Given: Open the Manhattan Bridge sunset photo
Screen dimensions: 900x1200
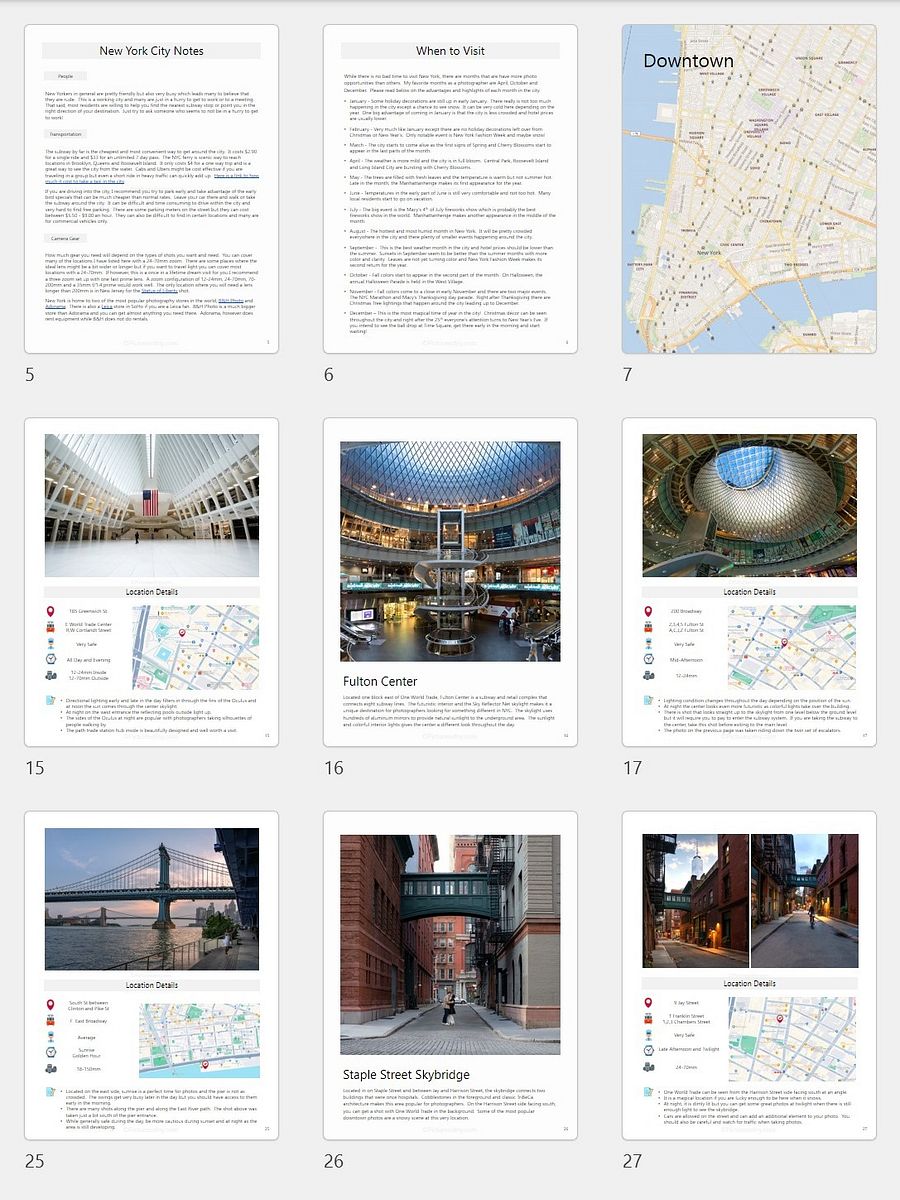Looking at the screenshot, I should pyautogui.click(x=152, y=899).
